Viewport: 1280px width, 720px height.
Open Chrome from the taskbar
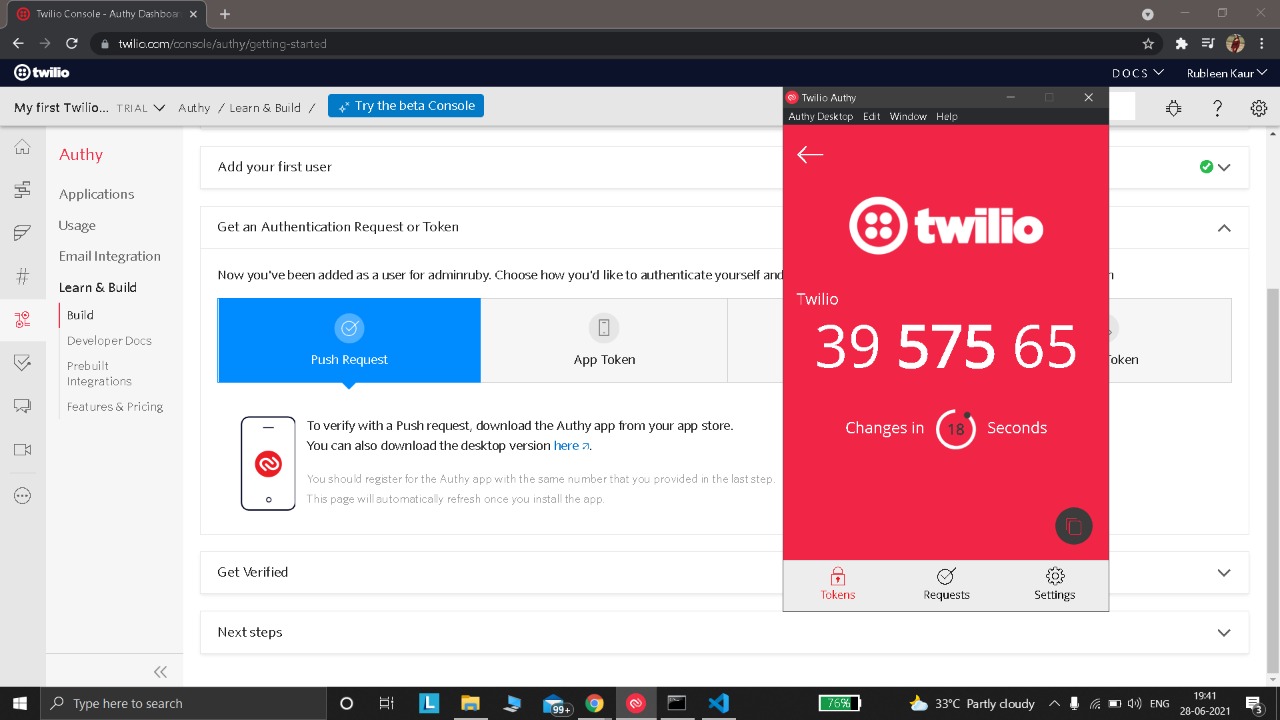(x=594, y=703)
